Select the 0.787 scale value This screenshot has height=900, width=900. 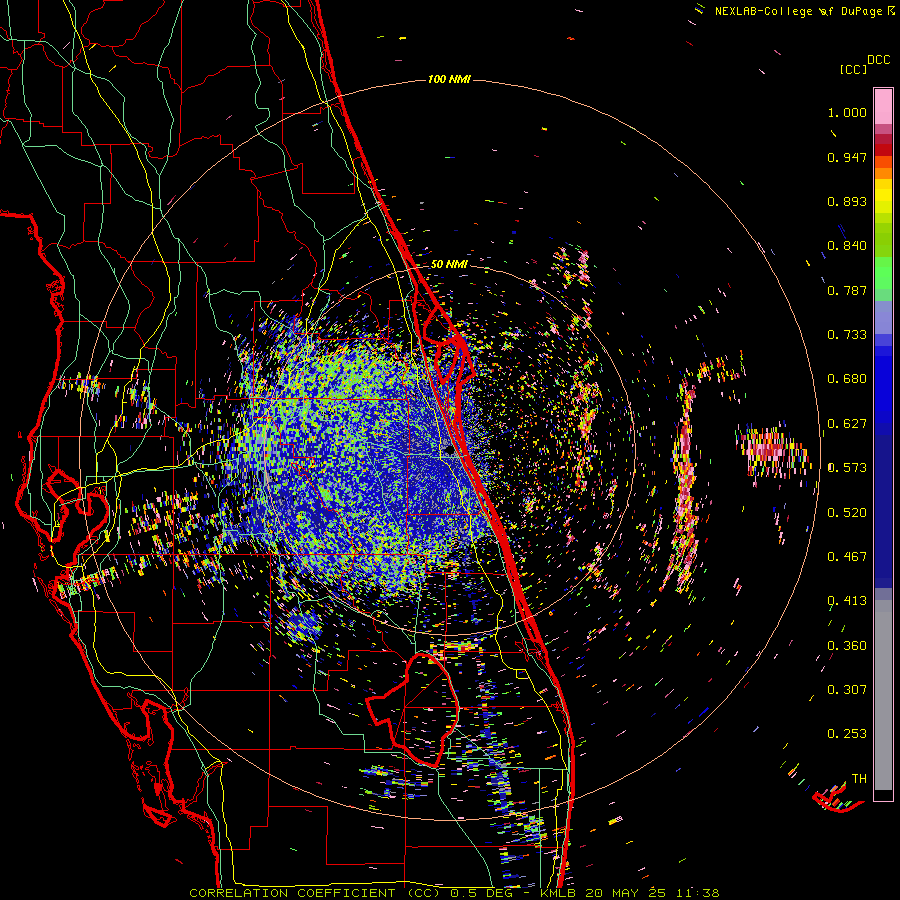pyautogui.click(x=847, y=290)
